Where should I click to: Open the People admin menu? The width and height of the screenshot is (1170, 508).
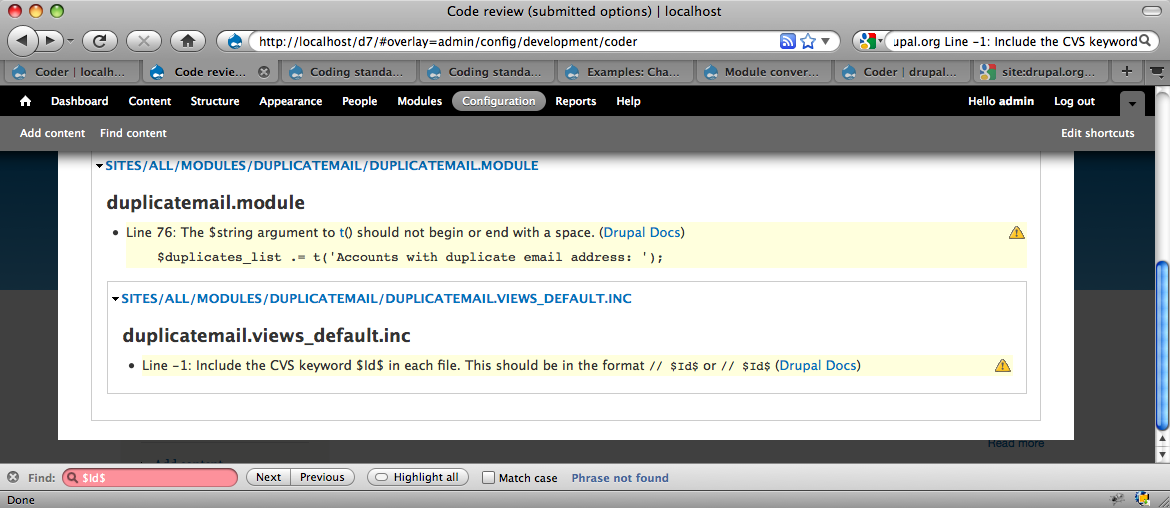click(x=360, y=101)
